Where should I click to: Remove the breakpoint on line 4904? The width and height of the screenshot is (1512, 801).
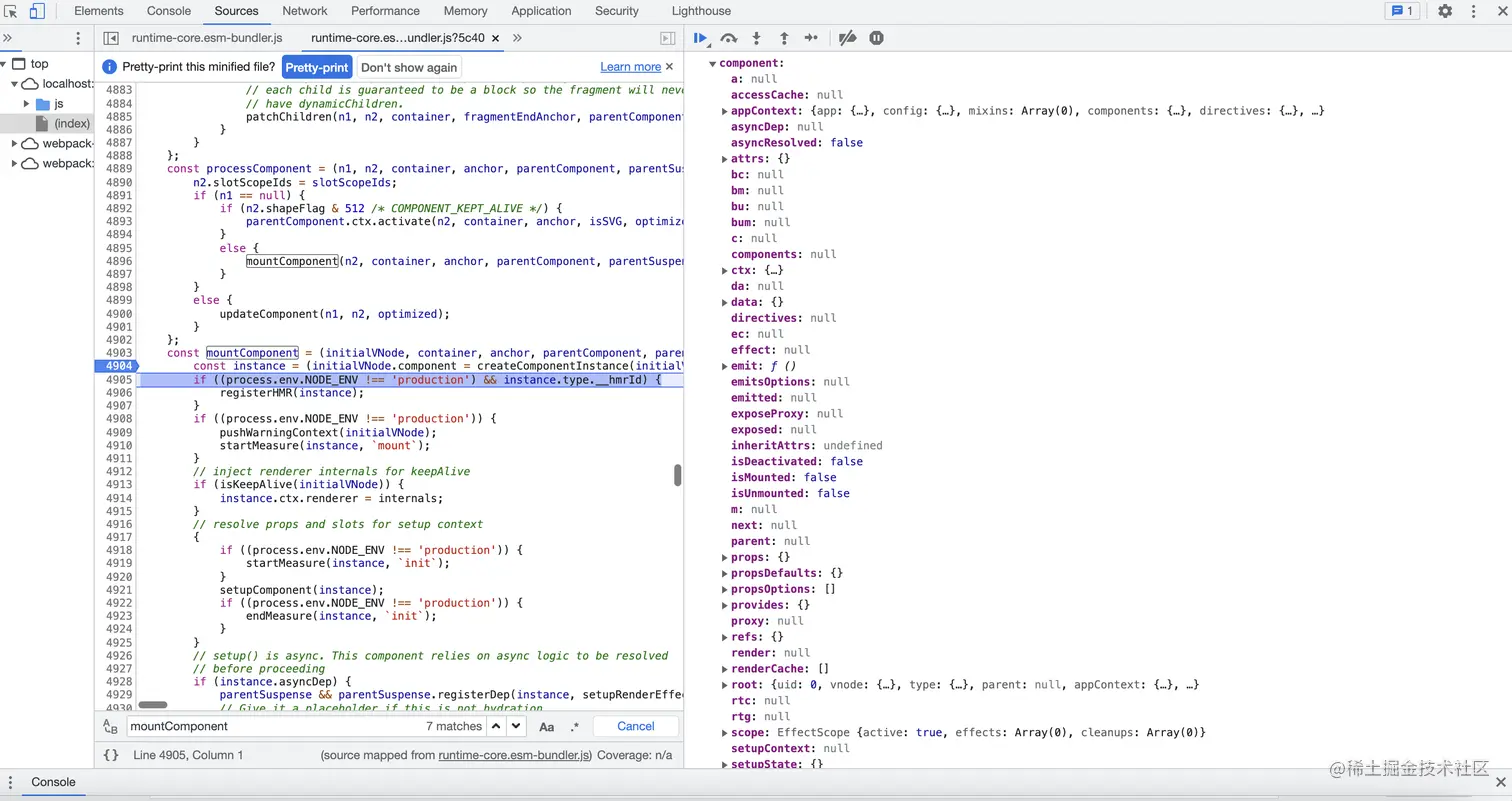(116, 366)
